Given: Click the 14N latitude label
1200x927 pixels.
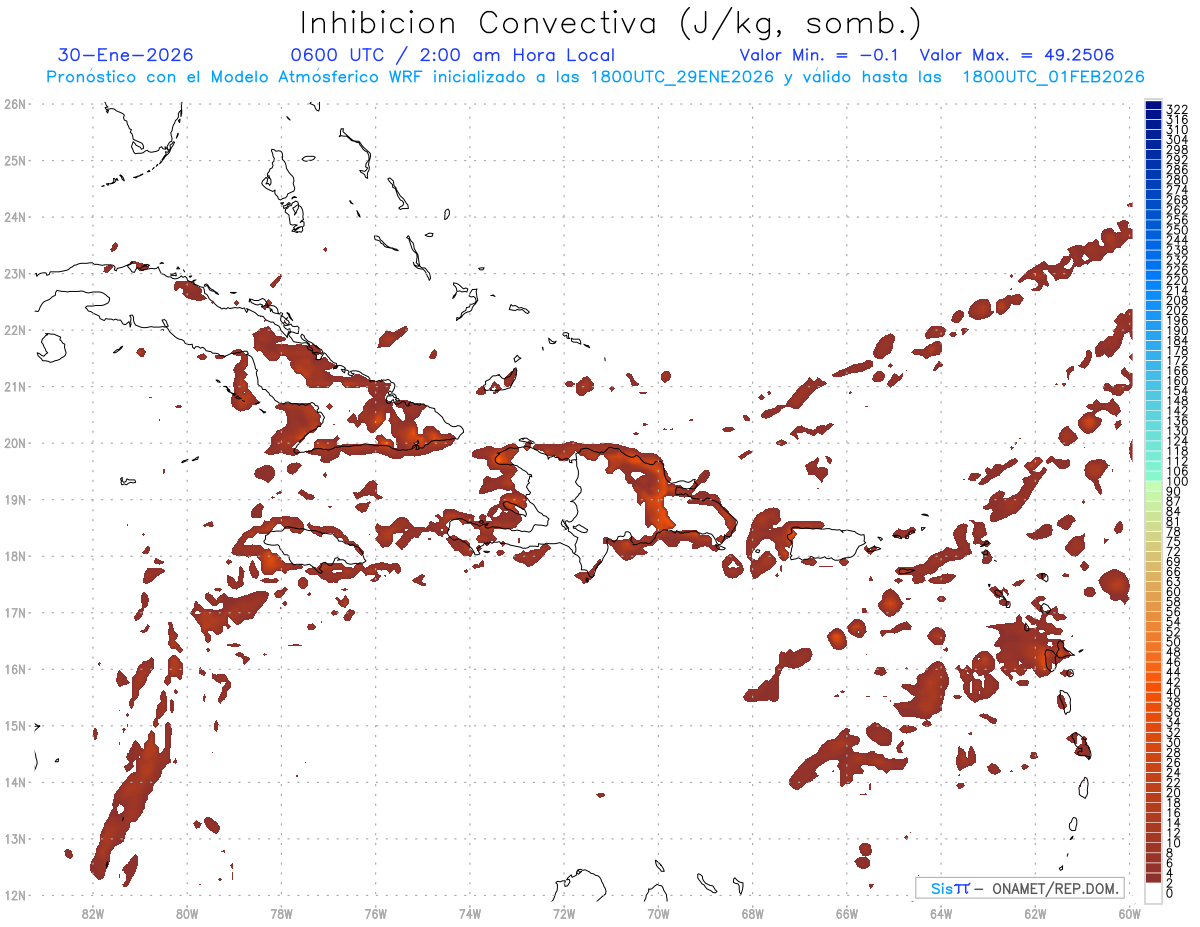Looking at the screenshot, I should coord(14,782).
